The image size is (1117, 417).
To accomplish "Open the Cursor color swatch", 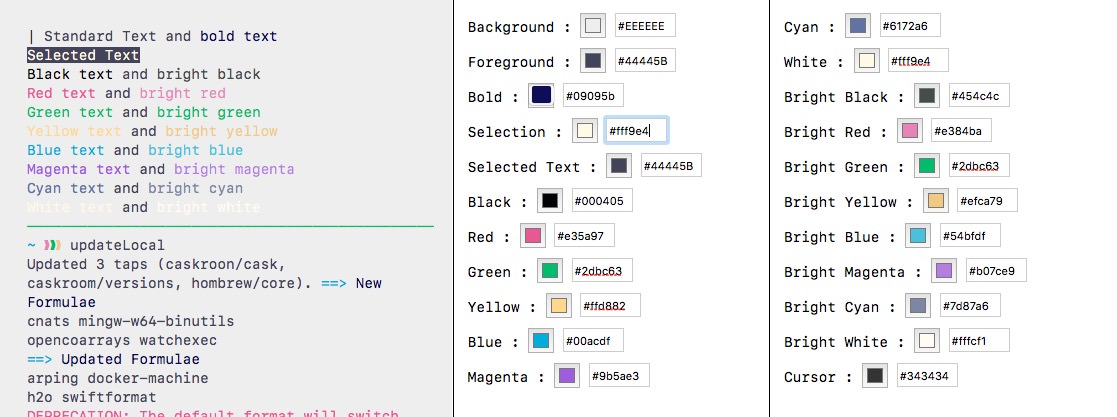I will point(874,376).
